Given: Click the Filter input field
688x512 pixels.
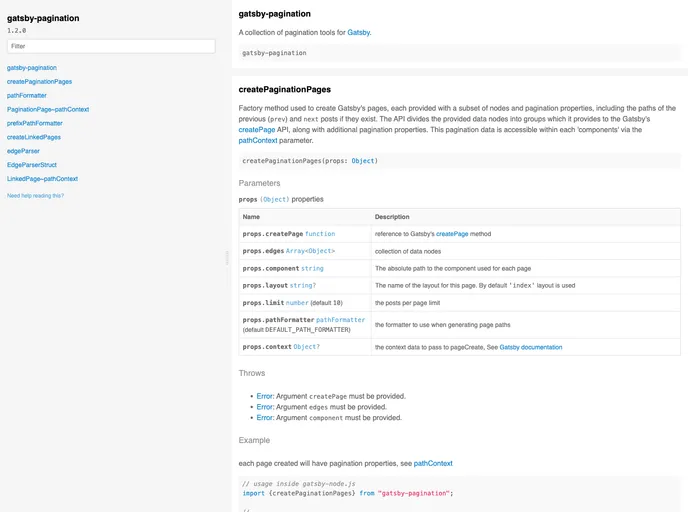Looking at the screenshot, I should click(x=111, y=46).
